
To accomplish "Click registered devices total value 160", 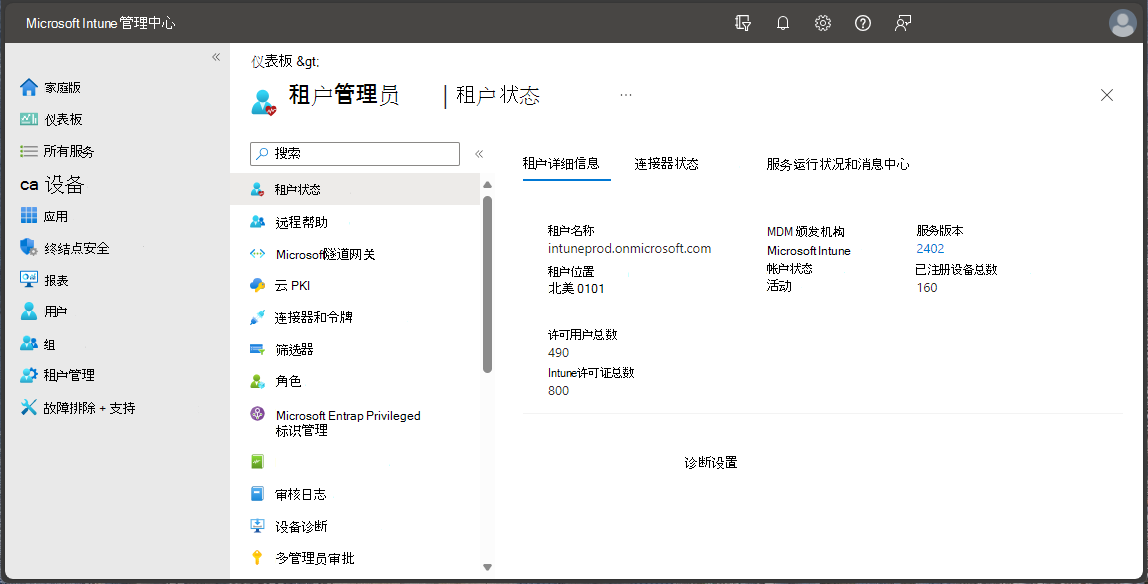I will click(927, 288).
